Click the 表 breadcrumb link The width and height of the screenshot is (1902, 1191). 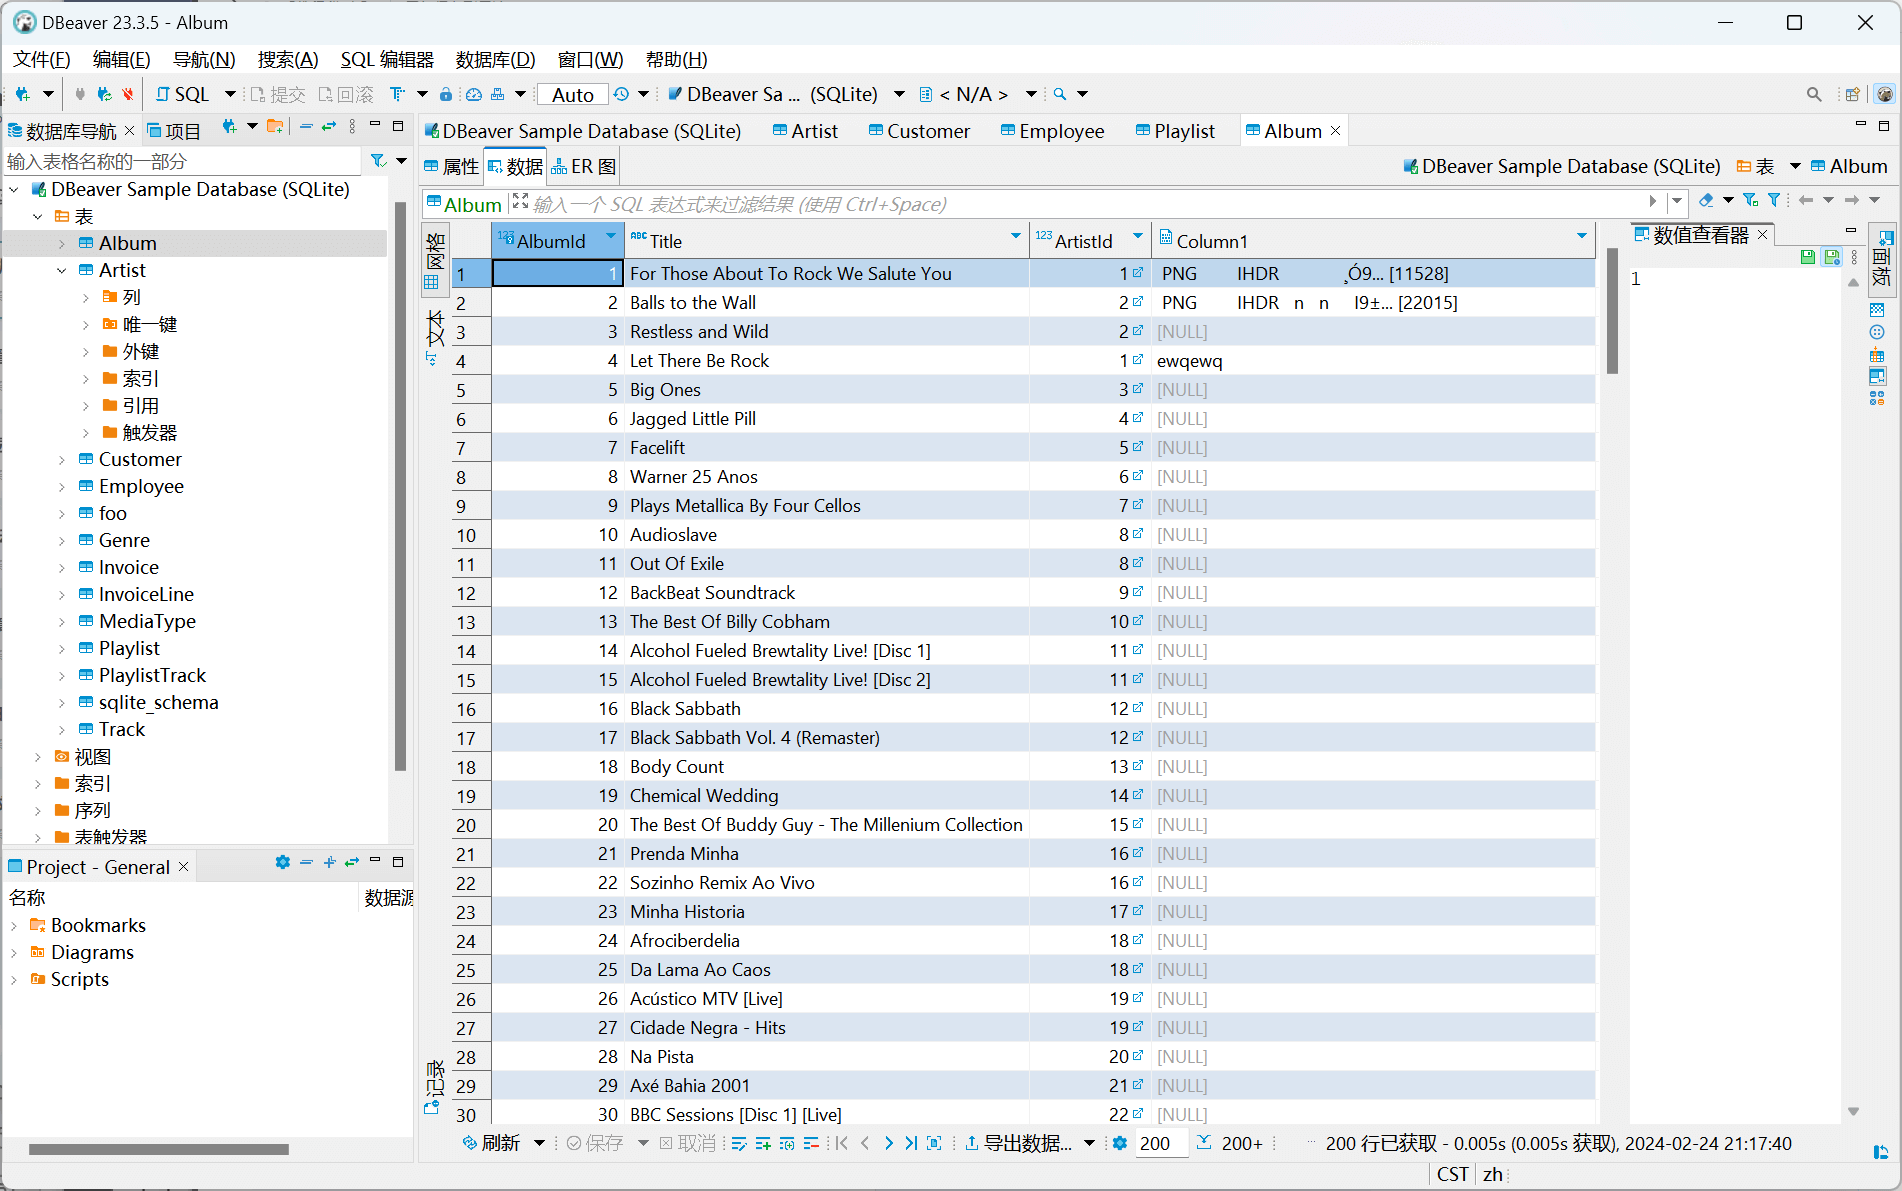pyautogui.click(x=1756, y=166)
